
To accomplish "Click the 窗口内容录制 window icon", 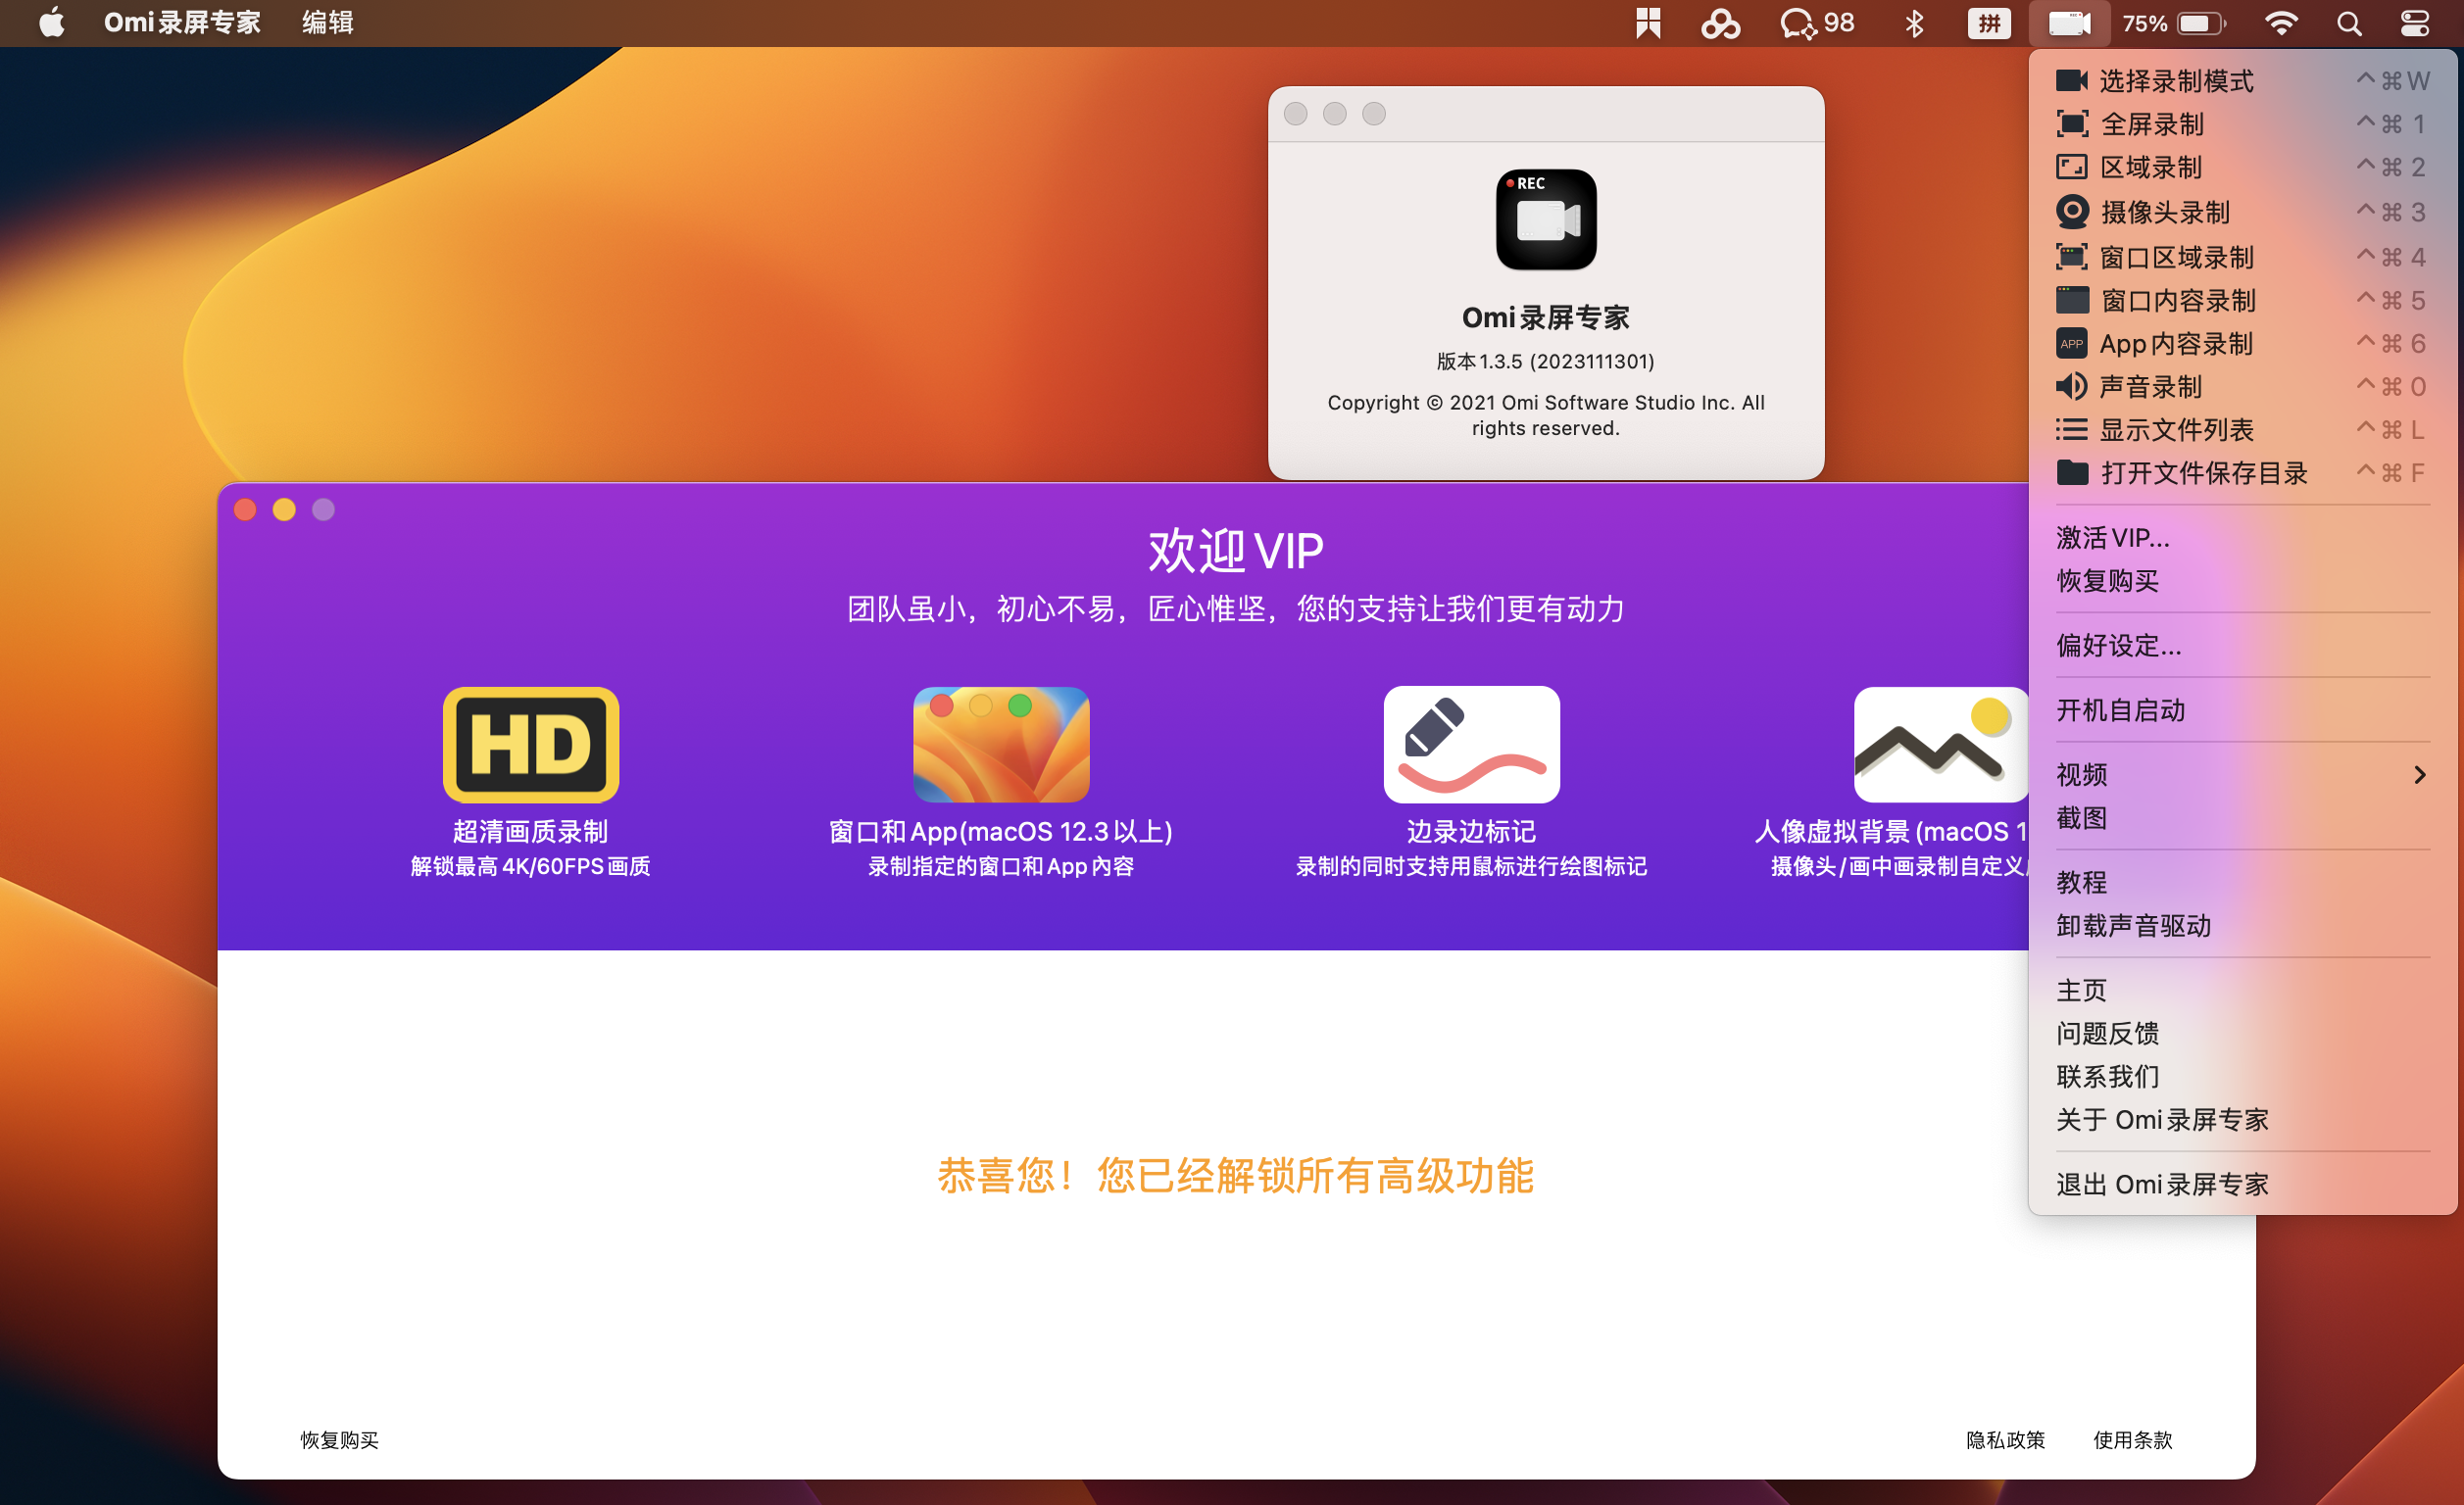I will (x=2072, y=300).
